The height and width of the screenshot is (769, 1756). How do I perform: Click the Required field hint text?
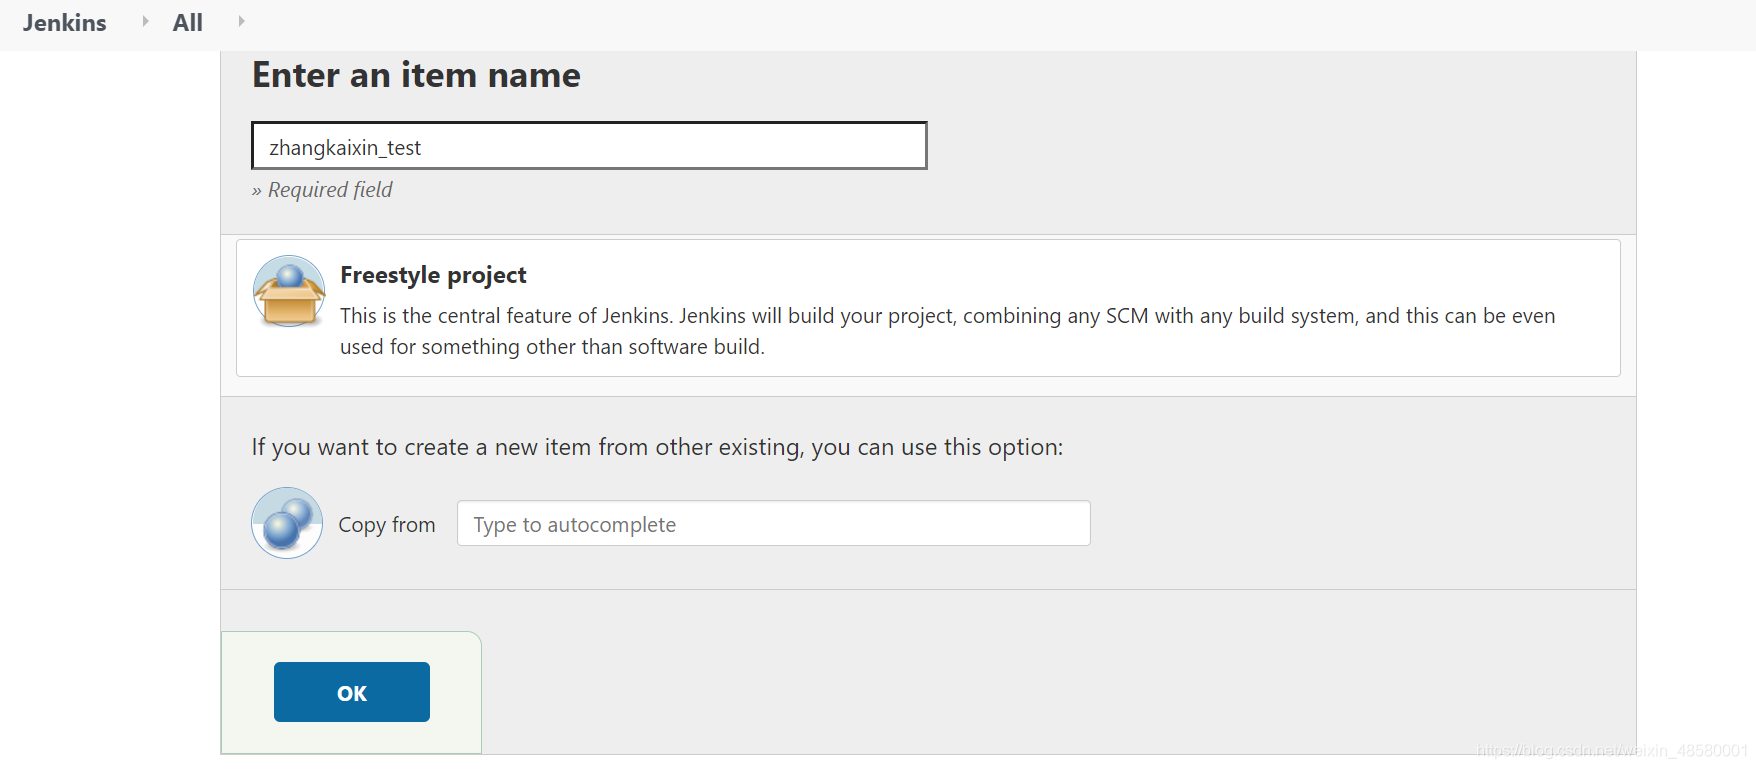[x=322, y=190]
